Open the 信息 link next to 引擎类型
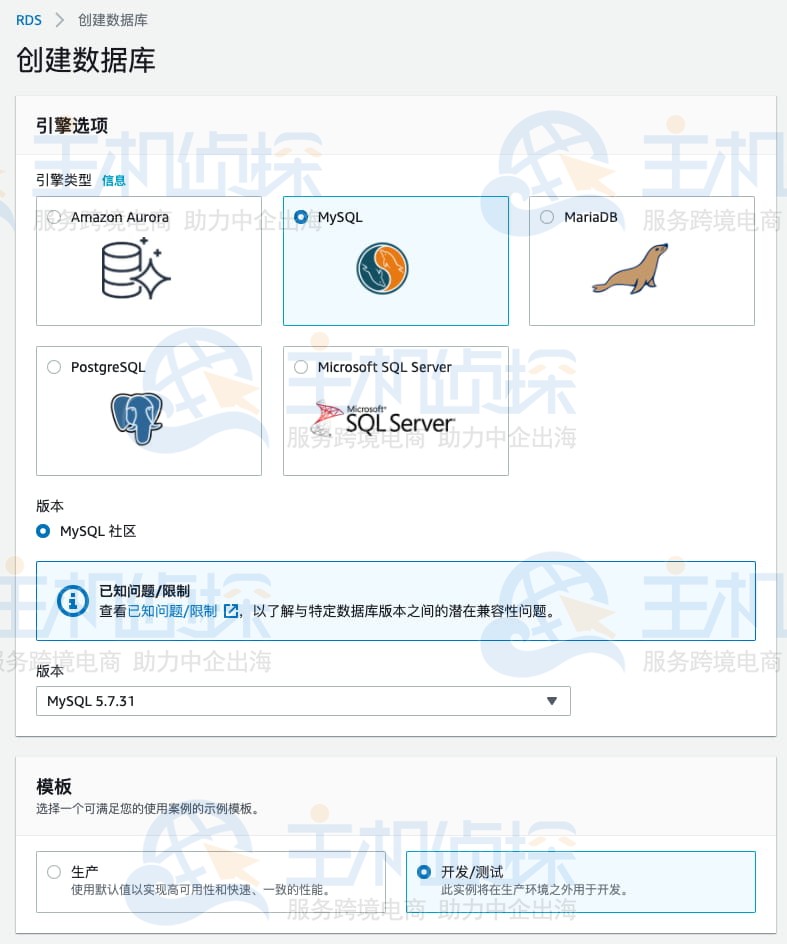Screen dimensions: 787x944 114,180
